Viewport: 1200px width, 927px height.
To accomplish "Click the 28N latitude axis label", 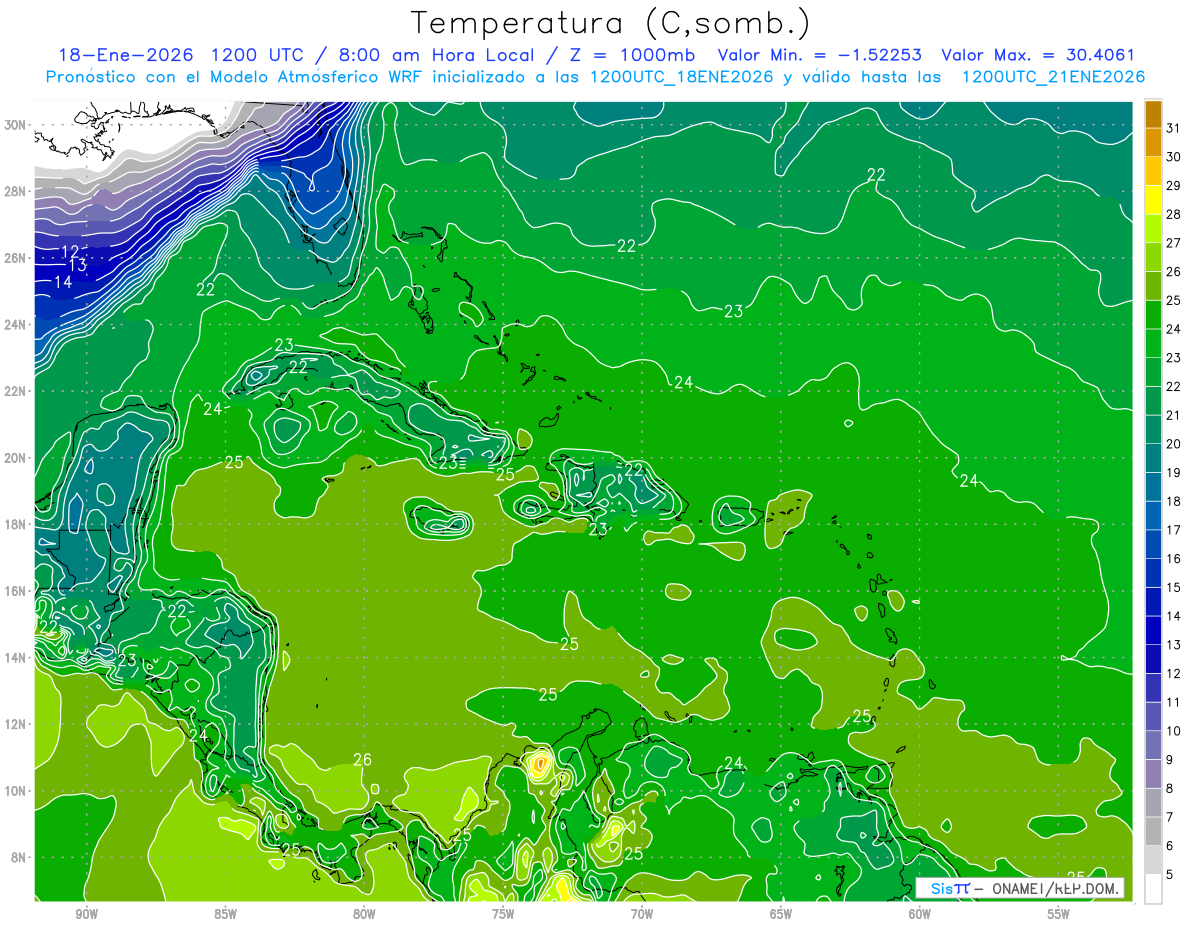I will tap(17, 191).
